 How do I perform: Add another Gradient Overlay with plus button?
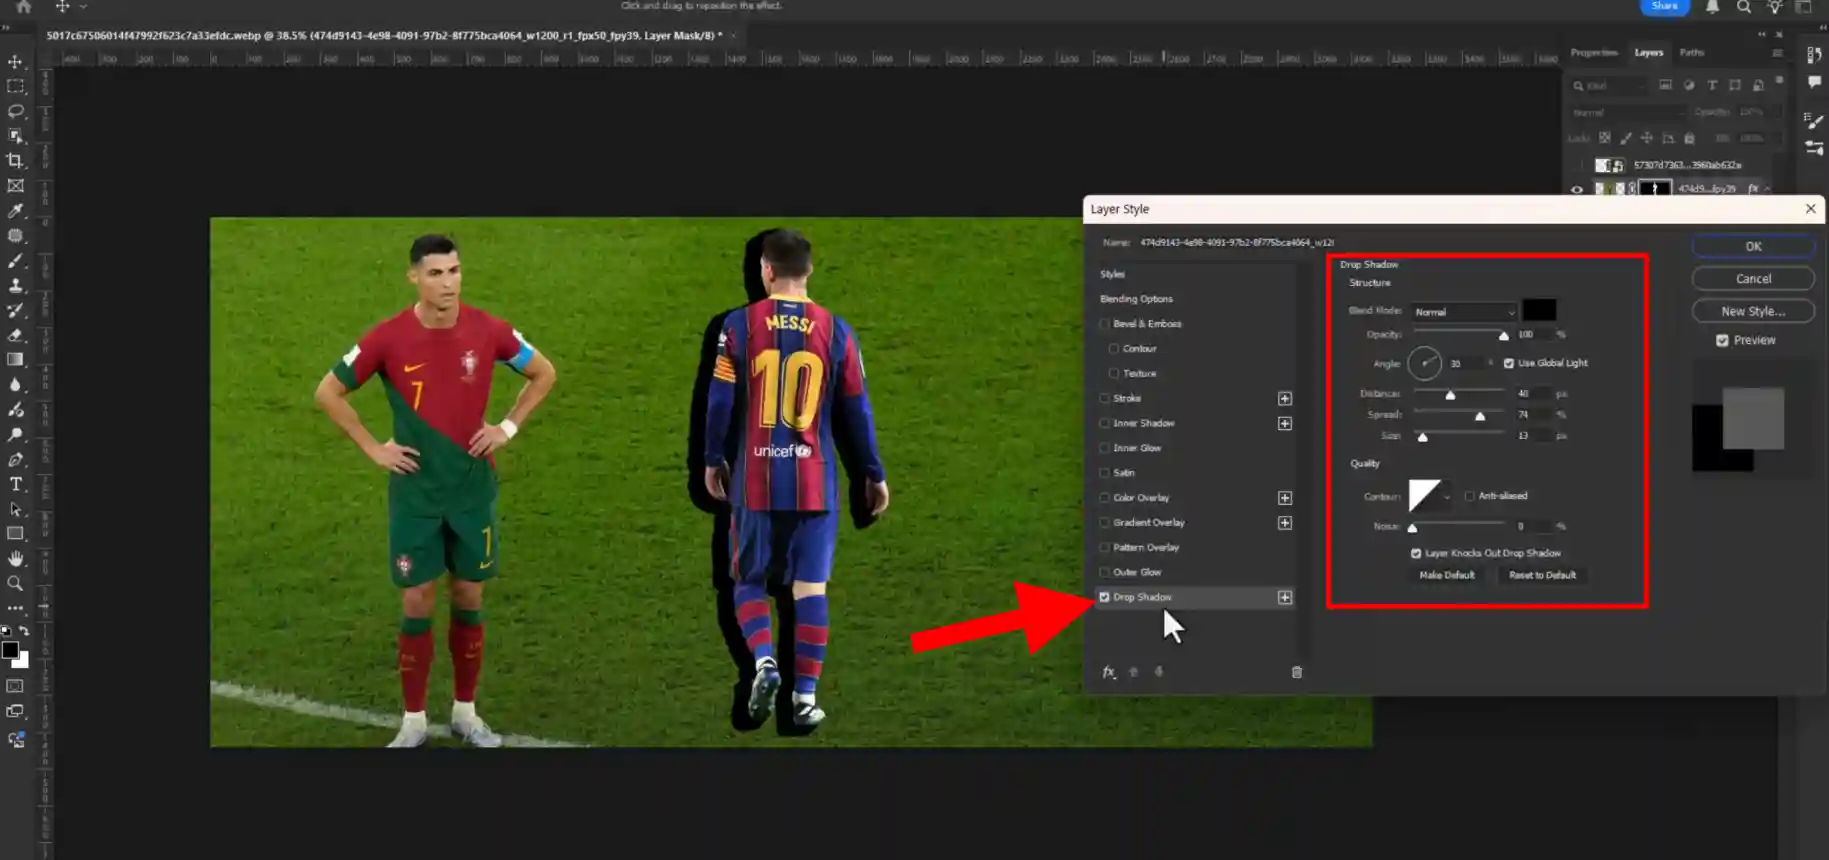[1285, 522]
